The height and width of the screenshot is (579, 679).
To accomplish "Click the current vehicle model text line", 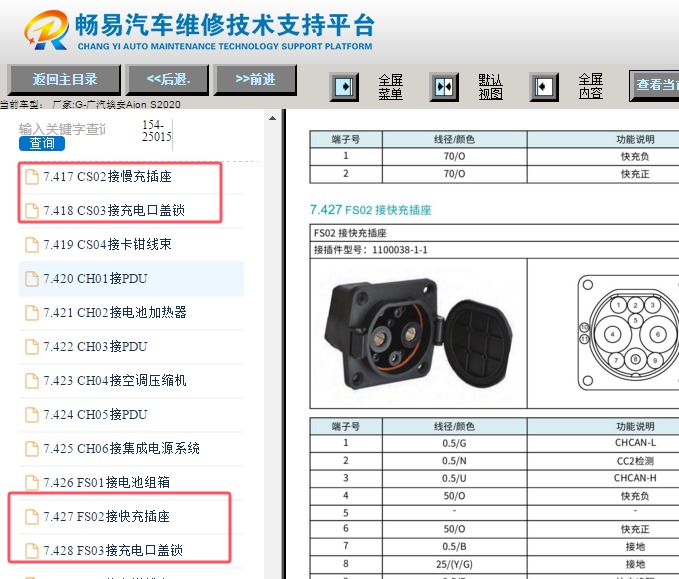I will pyautogui.click(x=90, y=104).
